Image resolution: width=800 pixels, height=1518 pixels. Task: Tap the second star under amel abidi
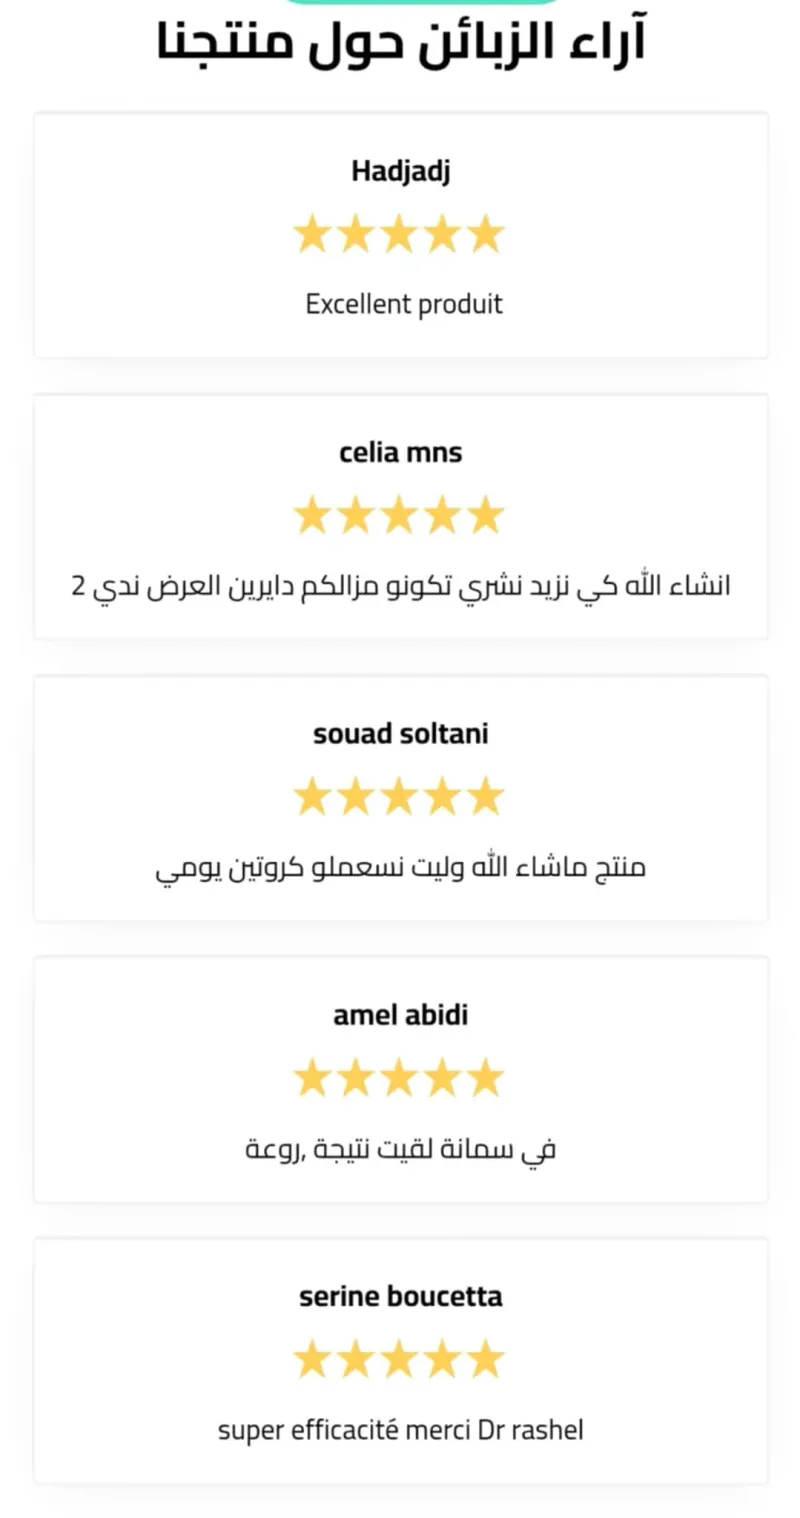tap(355, 1078)
